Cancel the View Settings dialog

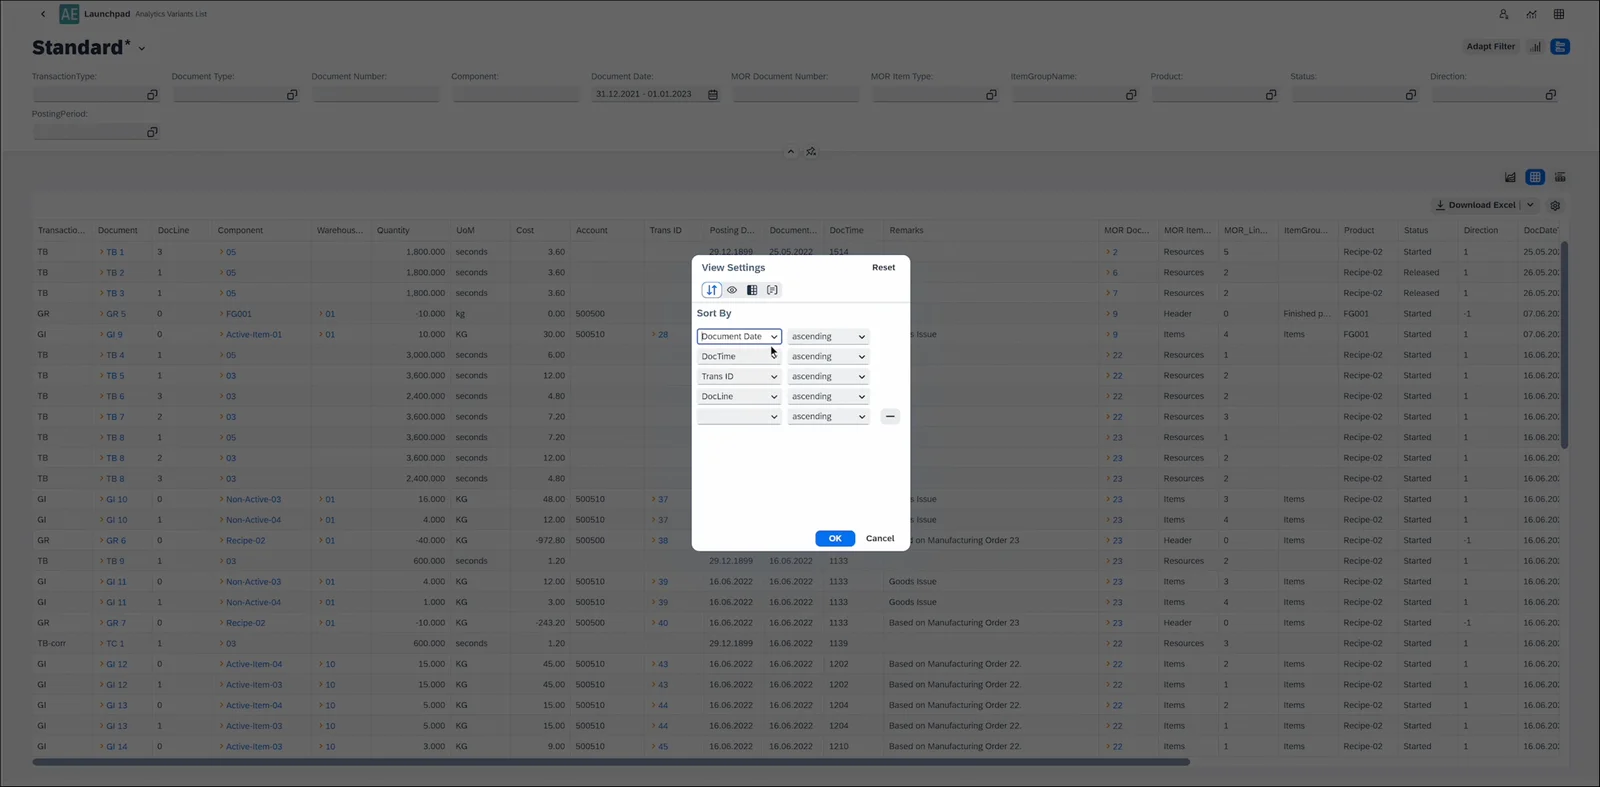(880, 539)
